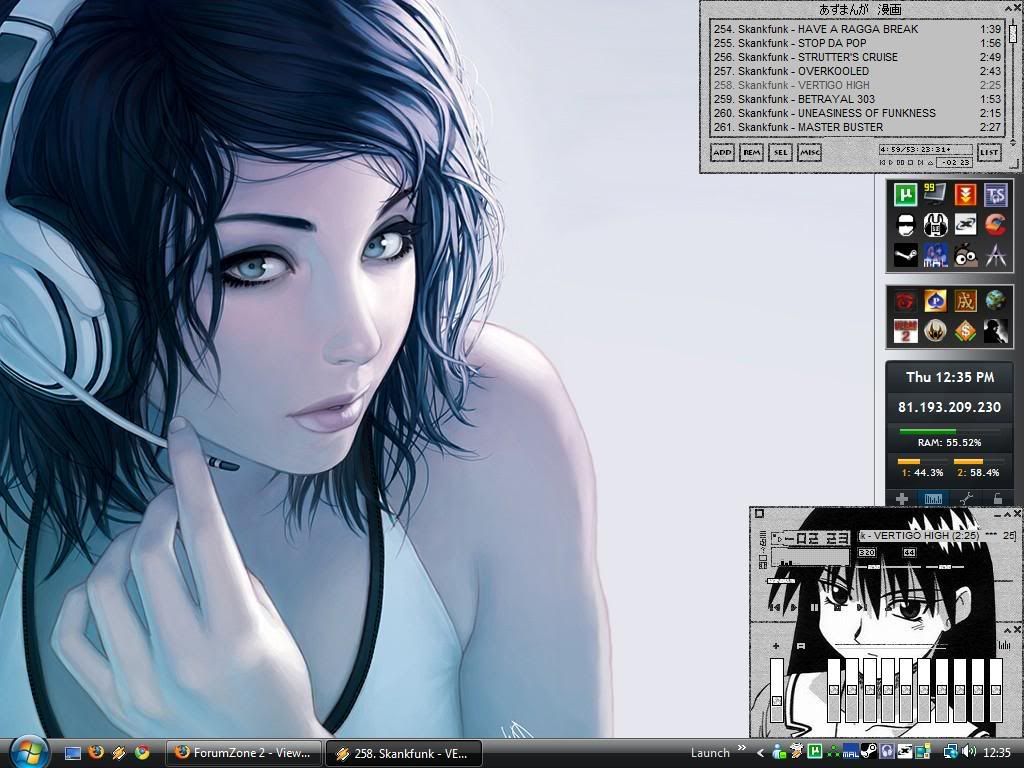Viewport: 1024px width, 768px height.
Task: Open the white helmet face icon
Action: click(x=905, y=225)
